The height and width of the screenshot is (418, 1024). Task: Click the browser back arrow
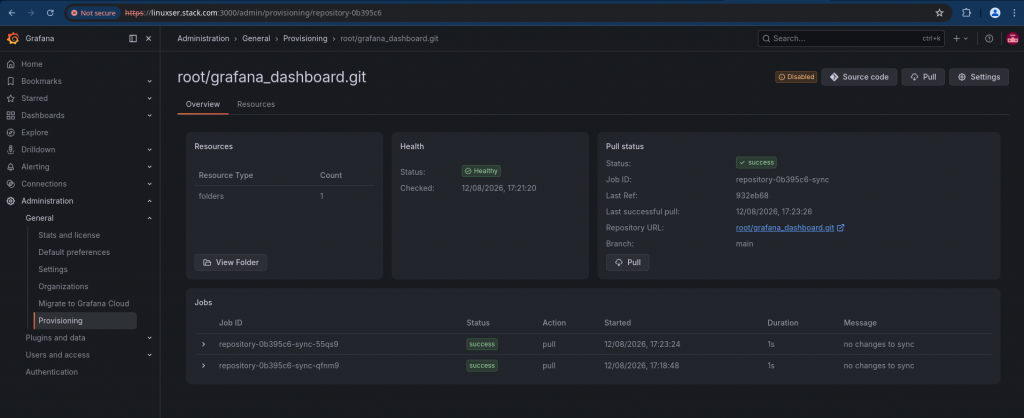pos(12,12)
